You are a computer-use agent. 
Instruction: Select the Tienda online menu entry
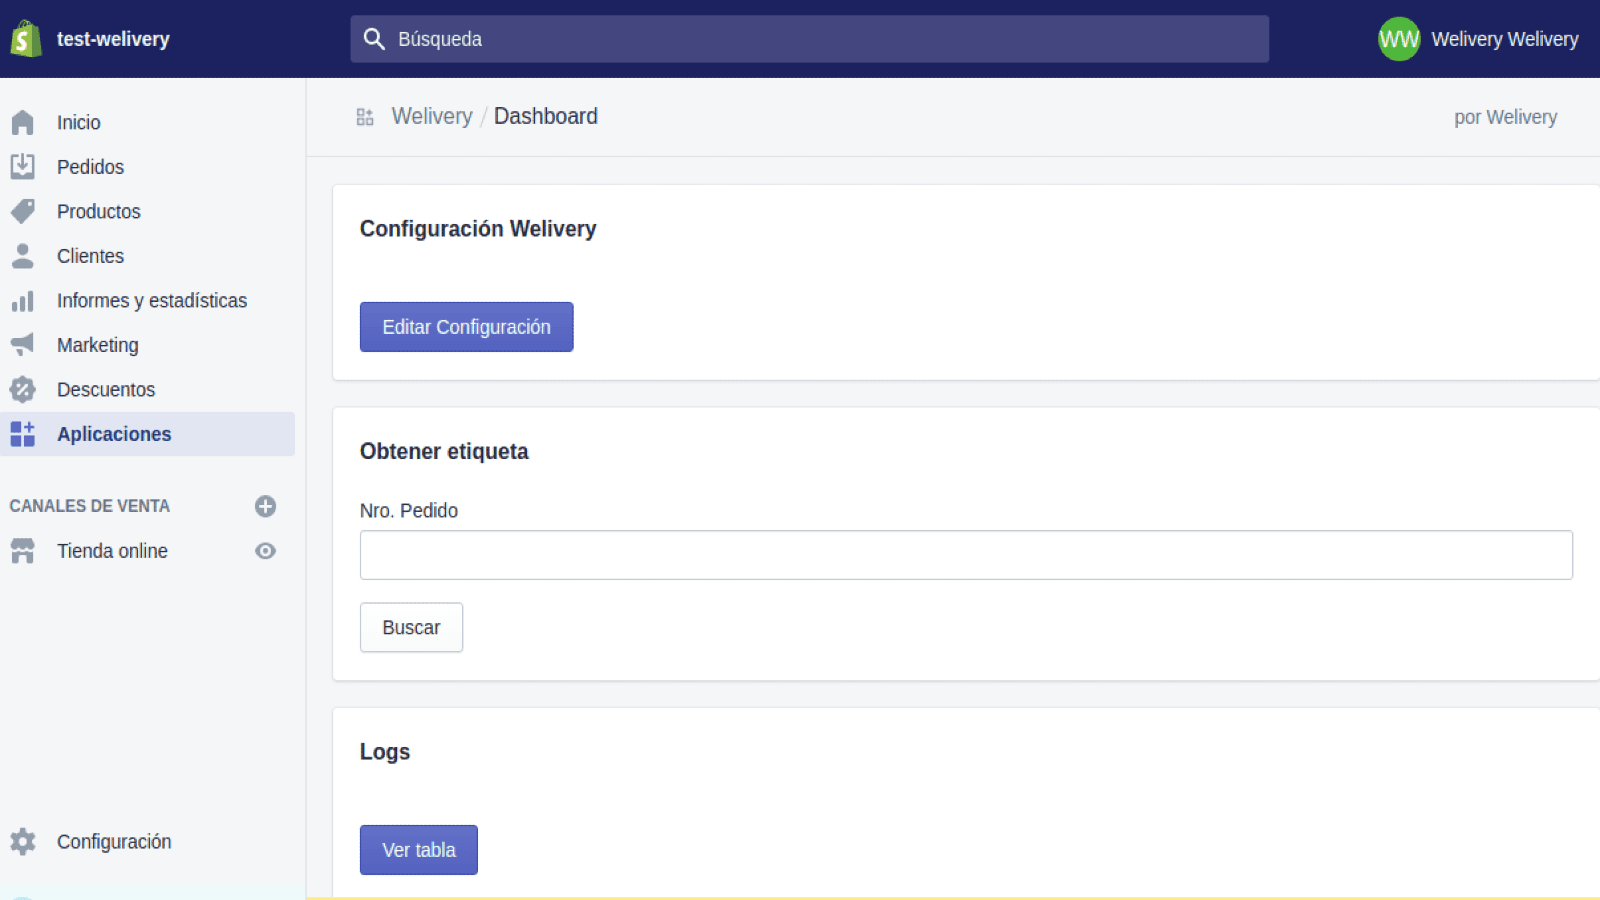click(112, 551)
